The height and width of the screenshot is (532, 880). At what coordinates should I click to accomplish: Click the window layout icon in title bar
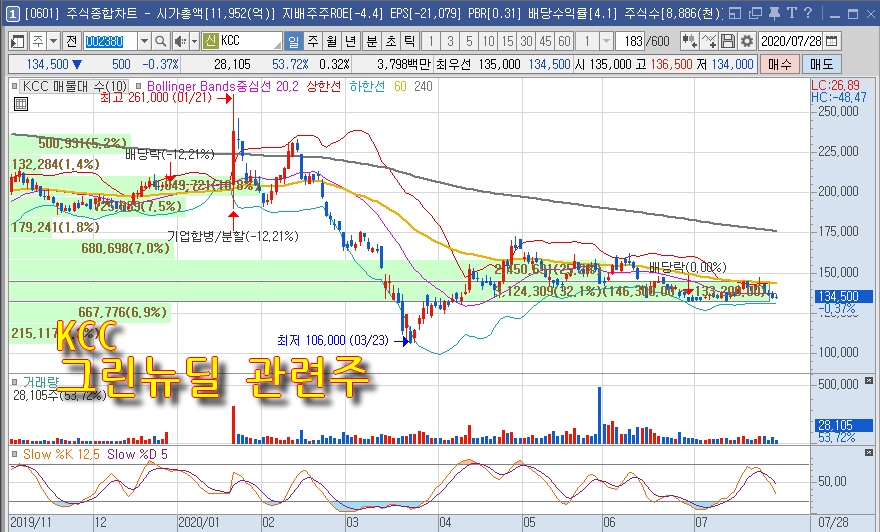pyautogui.click(x=735, y=13)
